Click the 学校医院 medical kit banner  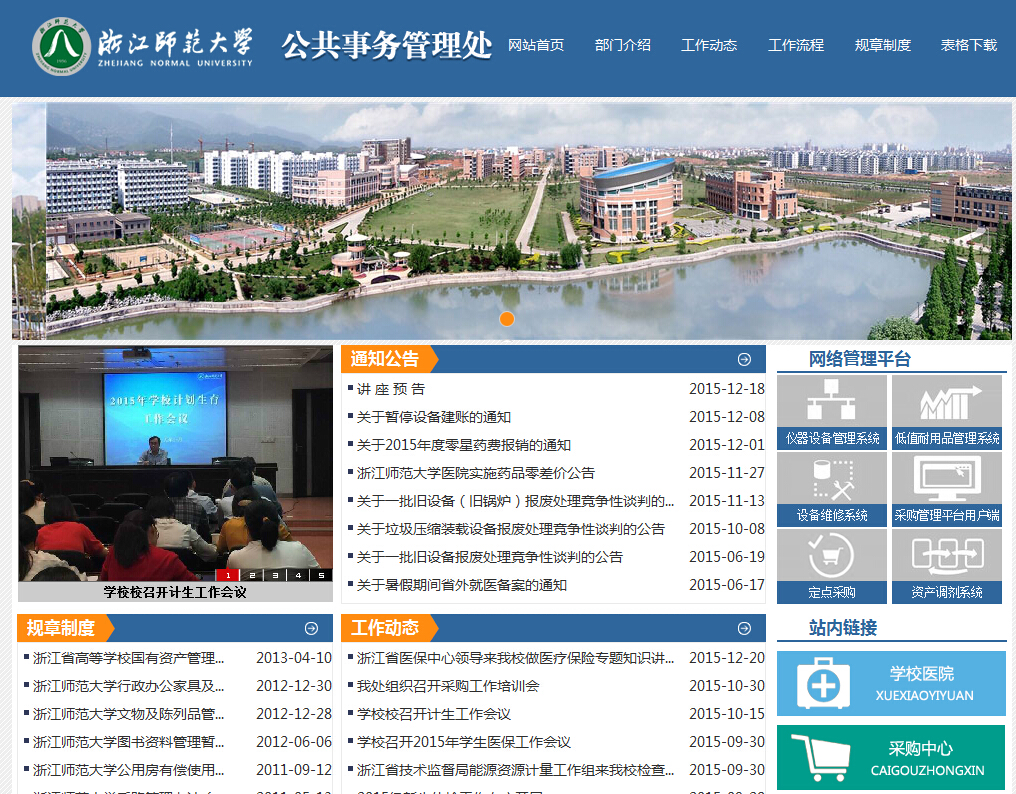890,683
